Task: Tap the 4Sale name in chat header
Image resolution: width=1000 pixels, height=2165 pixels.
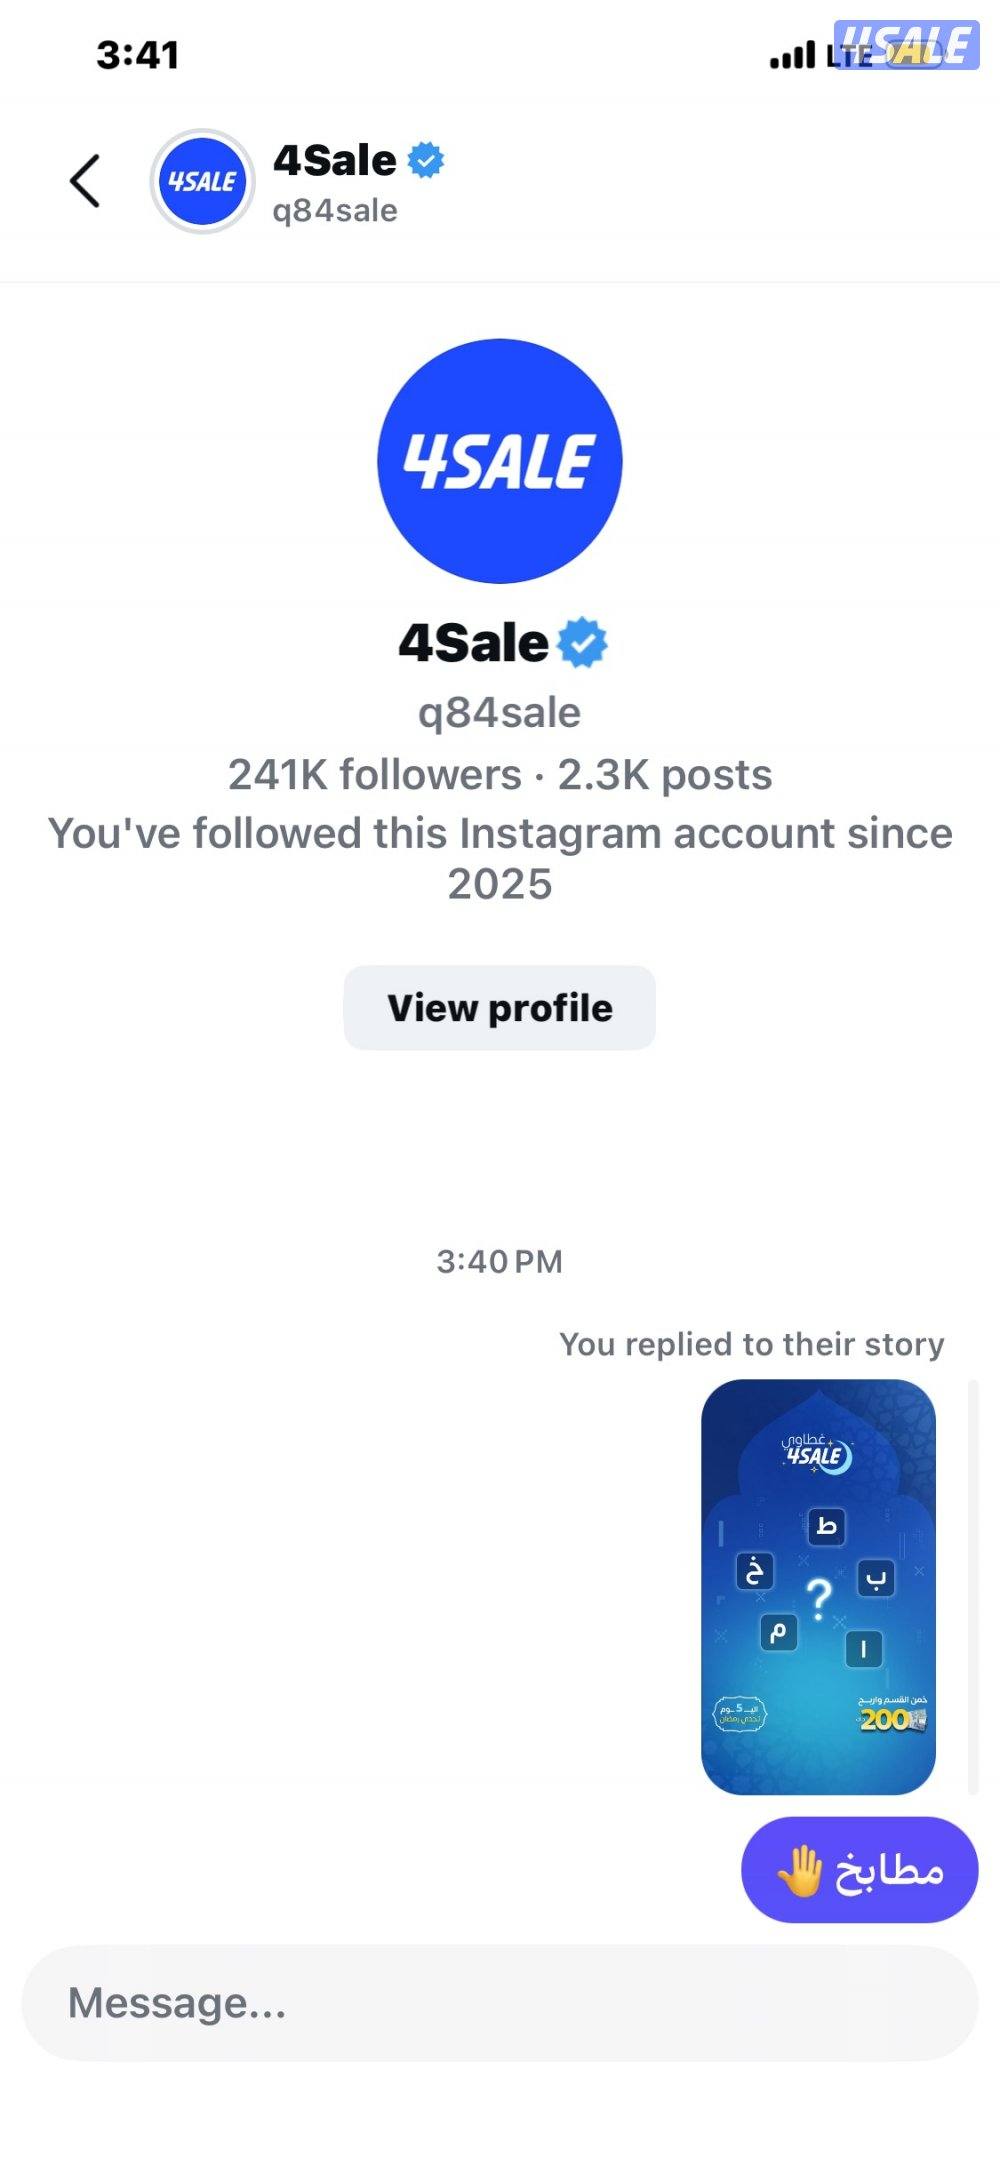Action: [335, 160]
